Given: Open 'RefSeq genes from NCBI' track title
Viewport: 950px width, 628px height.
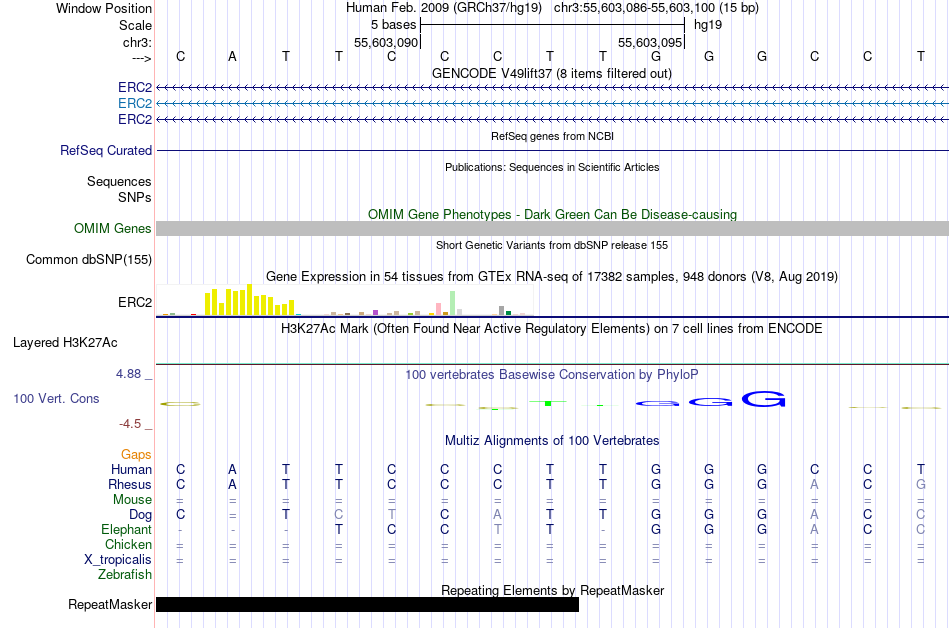Looking at the screenshot, I should coord(552,136).
